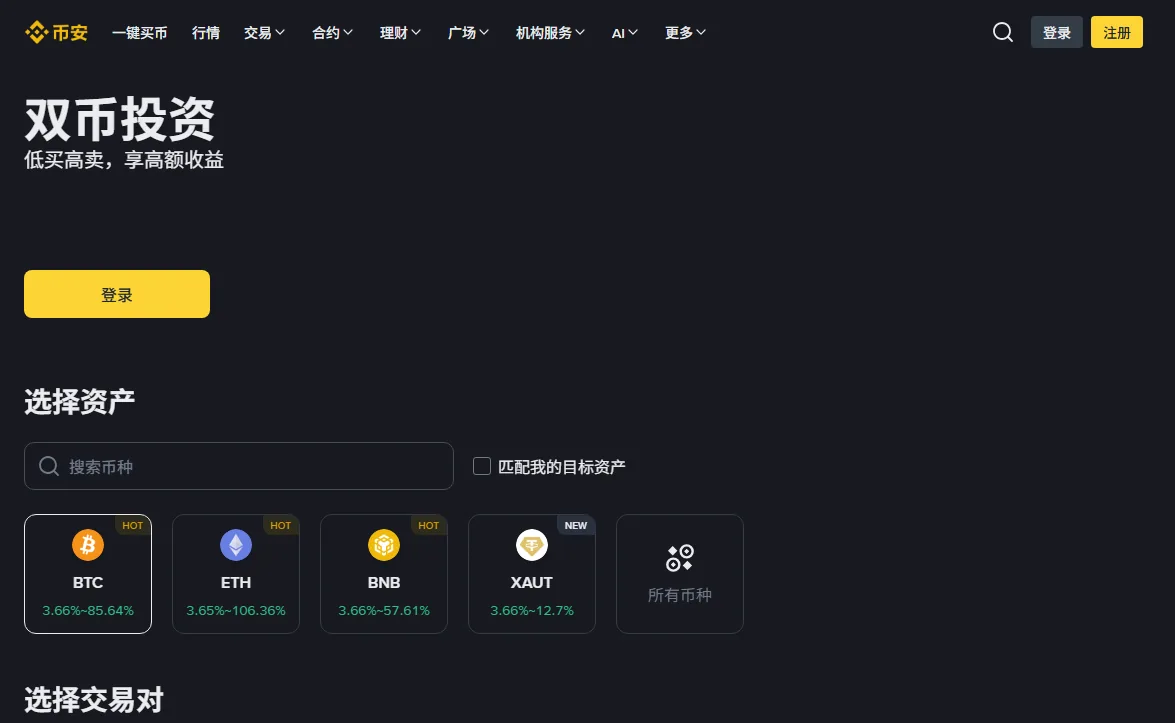Click the 双币投资 page title
Screen dimensions: 1175x723
(120, 119)
